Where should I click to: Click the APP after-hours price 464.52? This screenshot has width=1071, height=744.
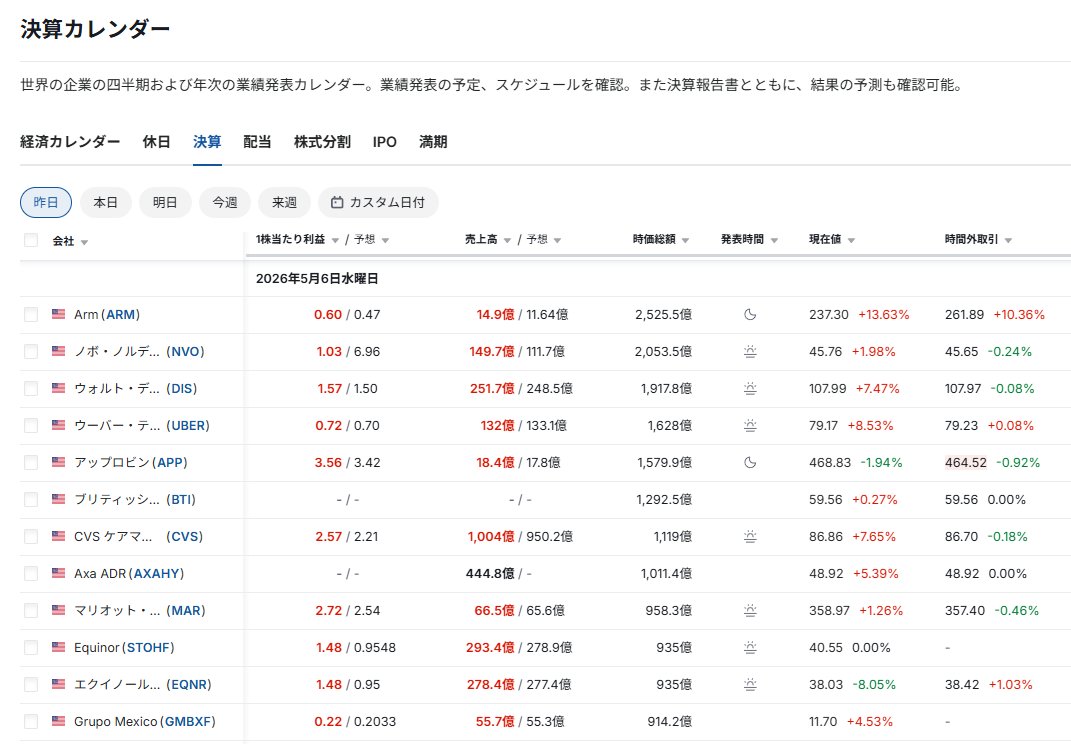click(x=966, y=463)
